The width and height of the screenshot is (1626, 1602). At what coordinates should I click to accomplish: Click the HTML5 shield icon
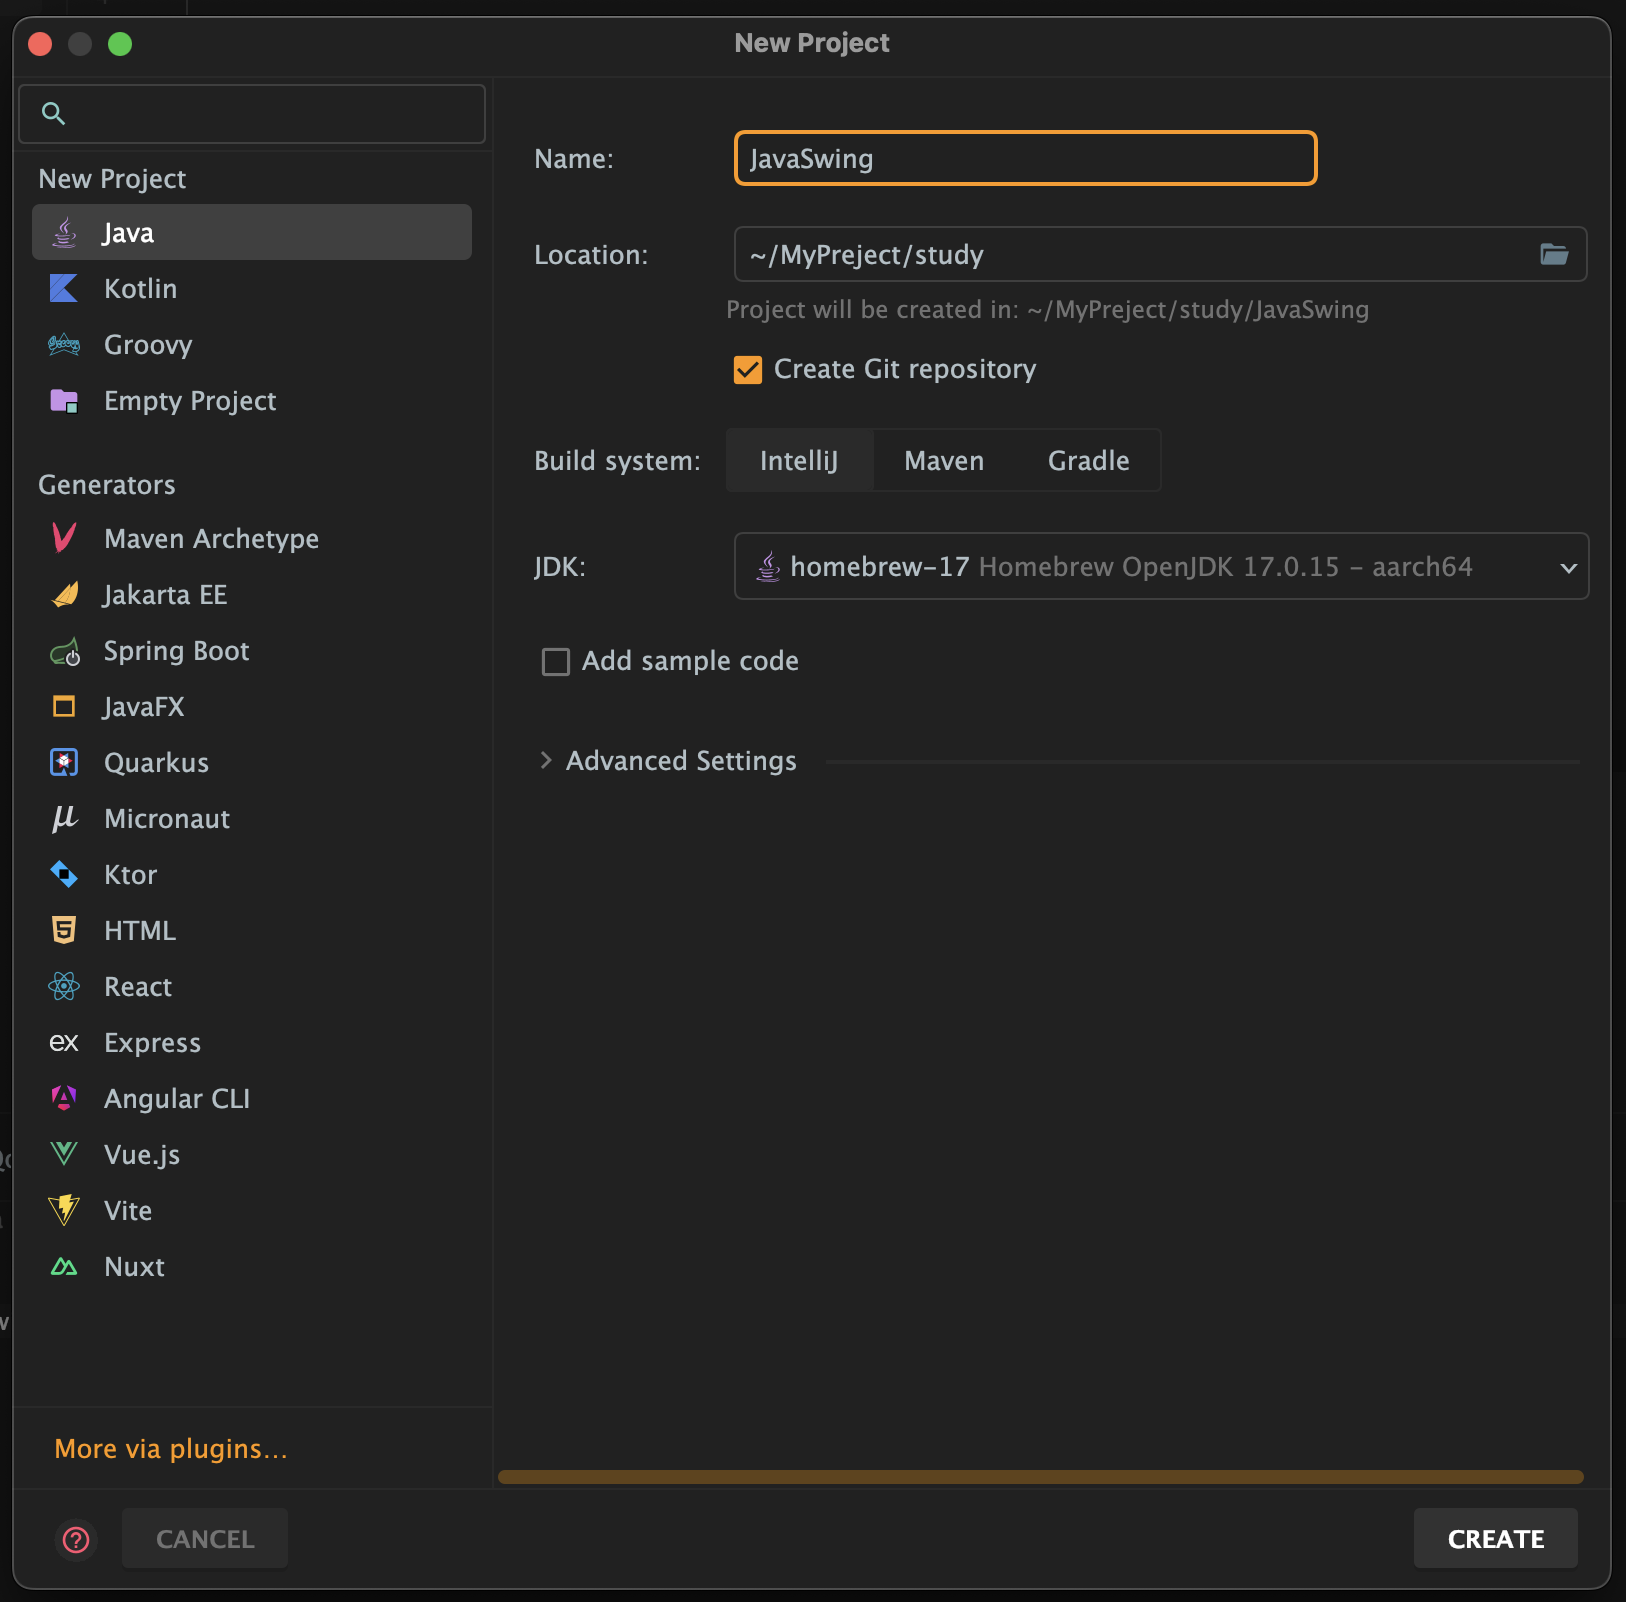(64, 931)
